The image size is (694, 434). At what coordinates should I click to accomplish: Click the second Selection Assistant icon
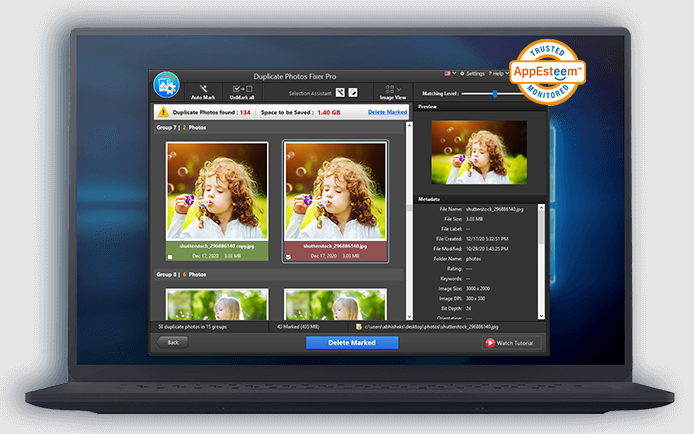click(353, 92)
